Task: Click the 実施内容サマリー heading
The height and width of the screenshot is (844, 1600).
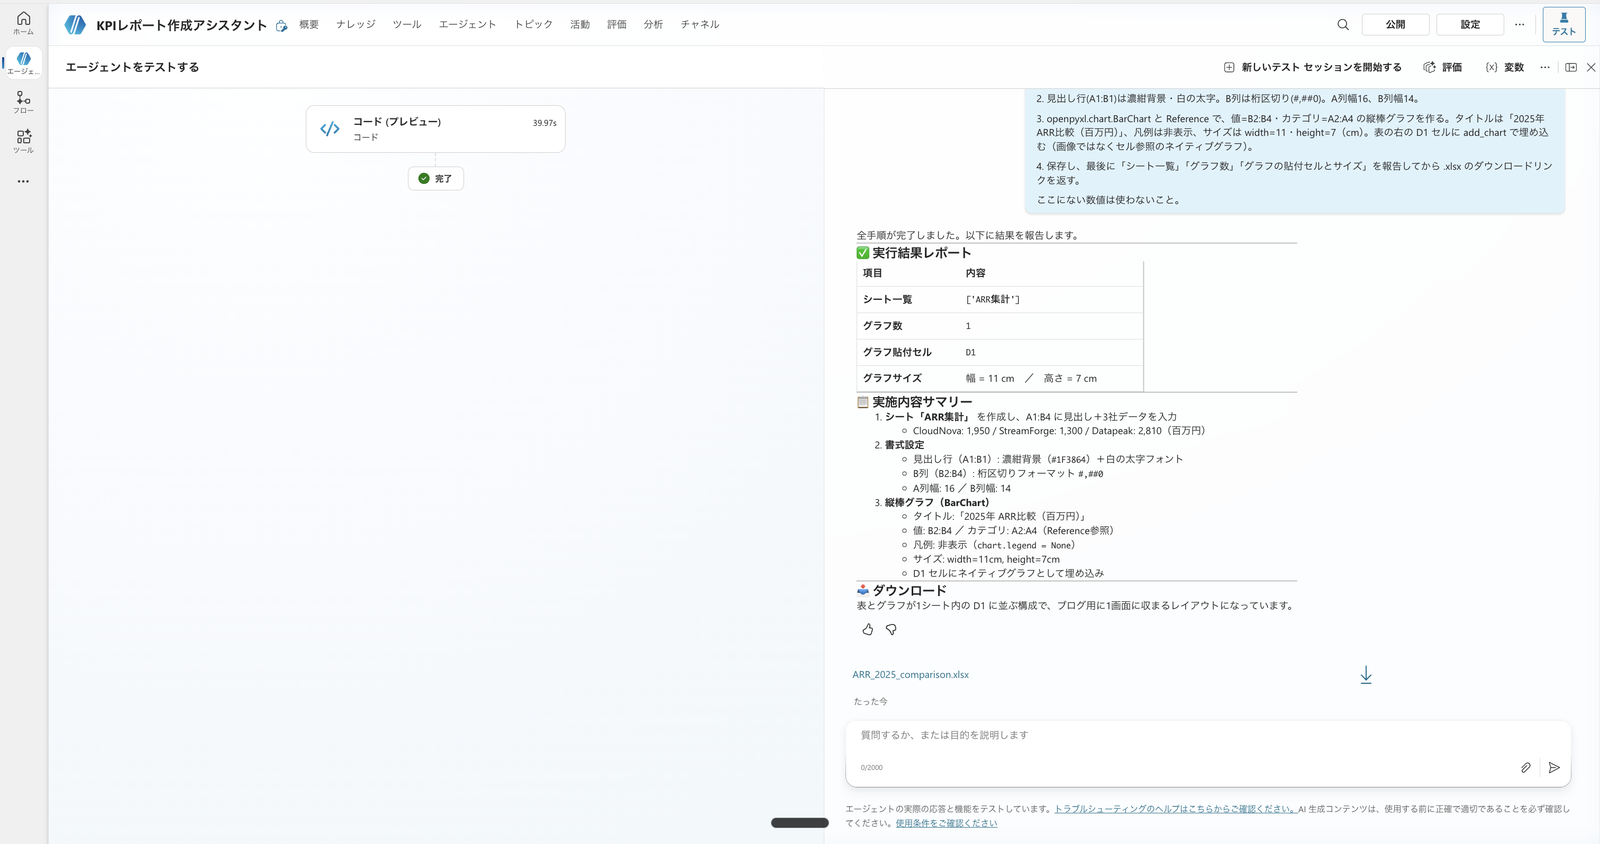Action: pos(922,402)
